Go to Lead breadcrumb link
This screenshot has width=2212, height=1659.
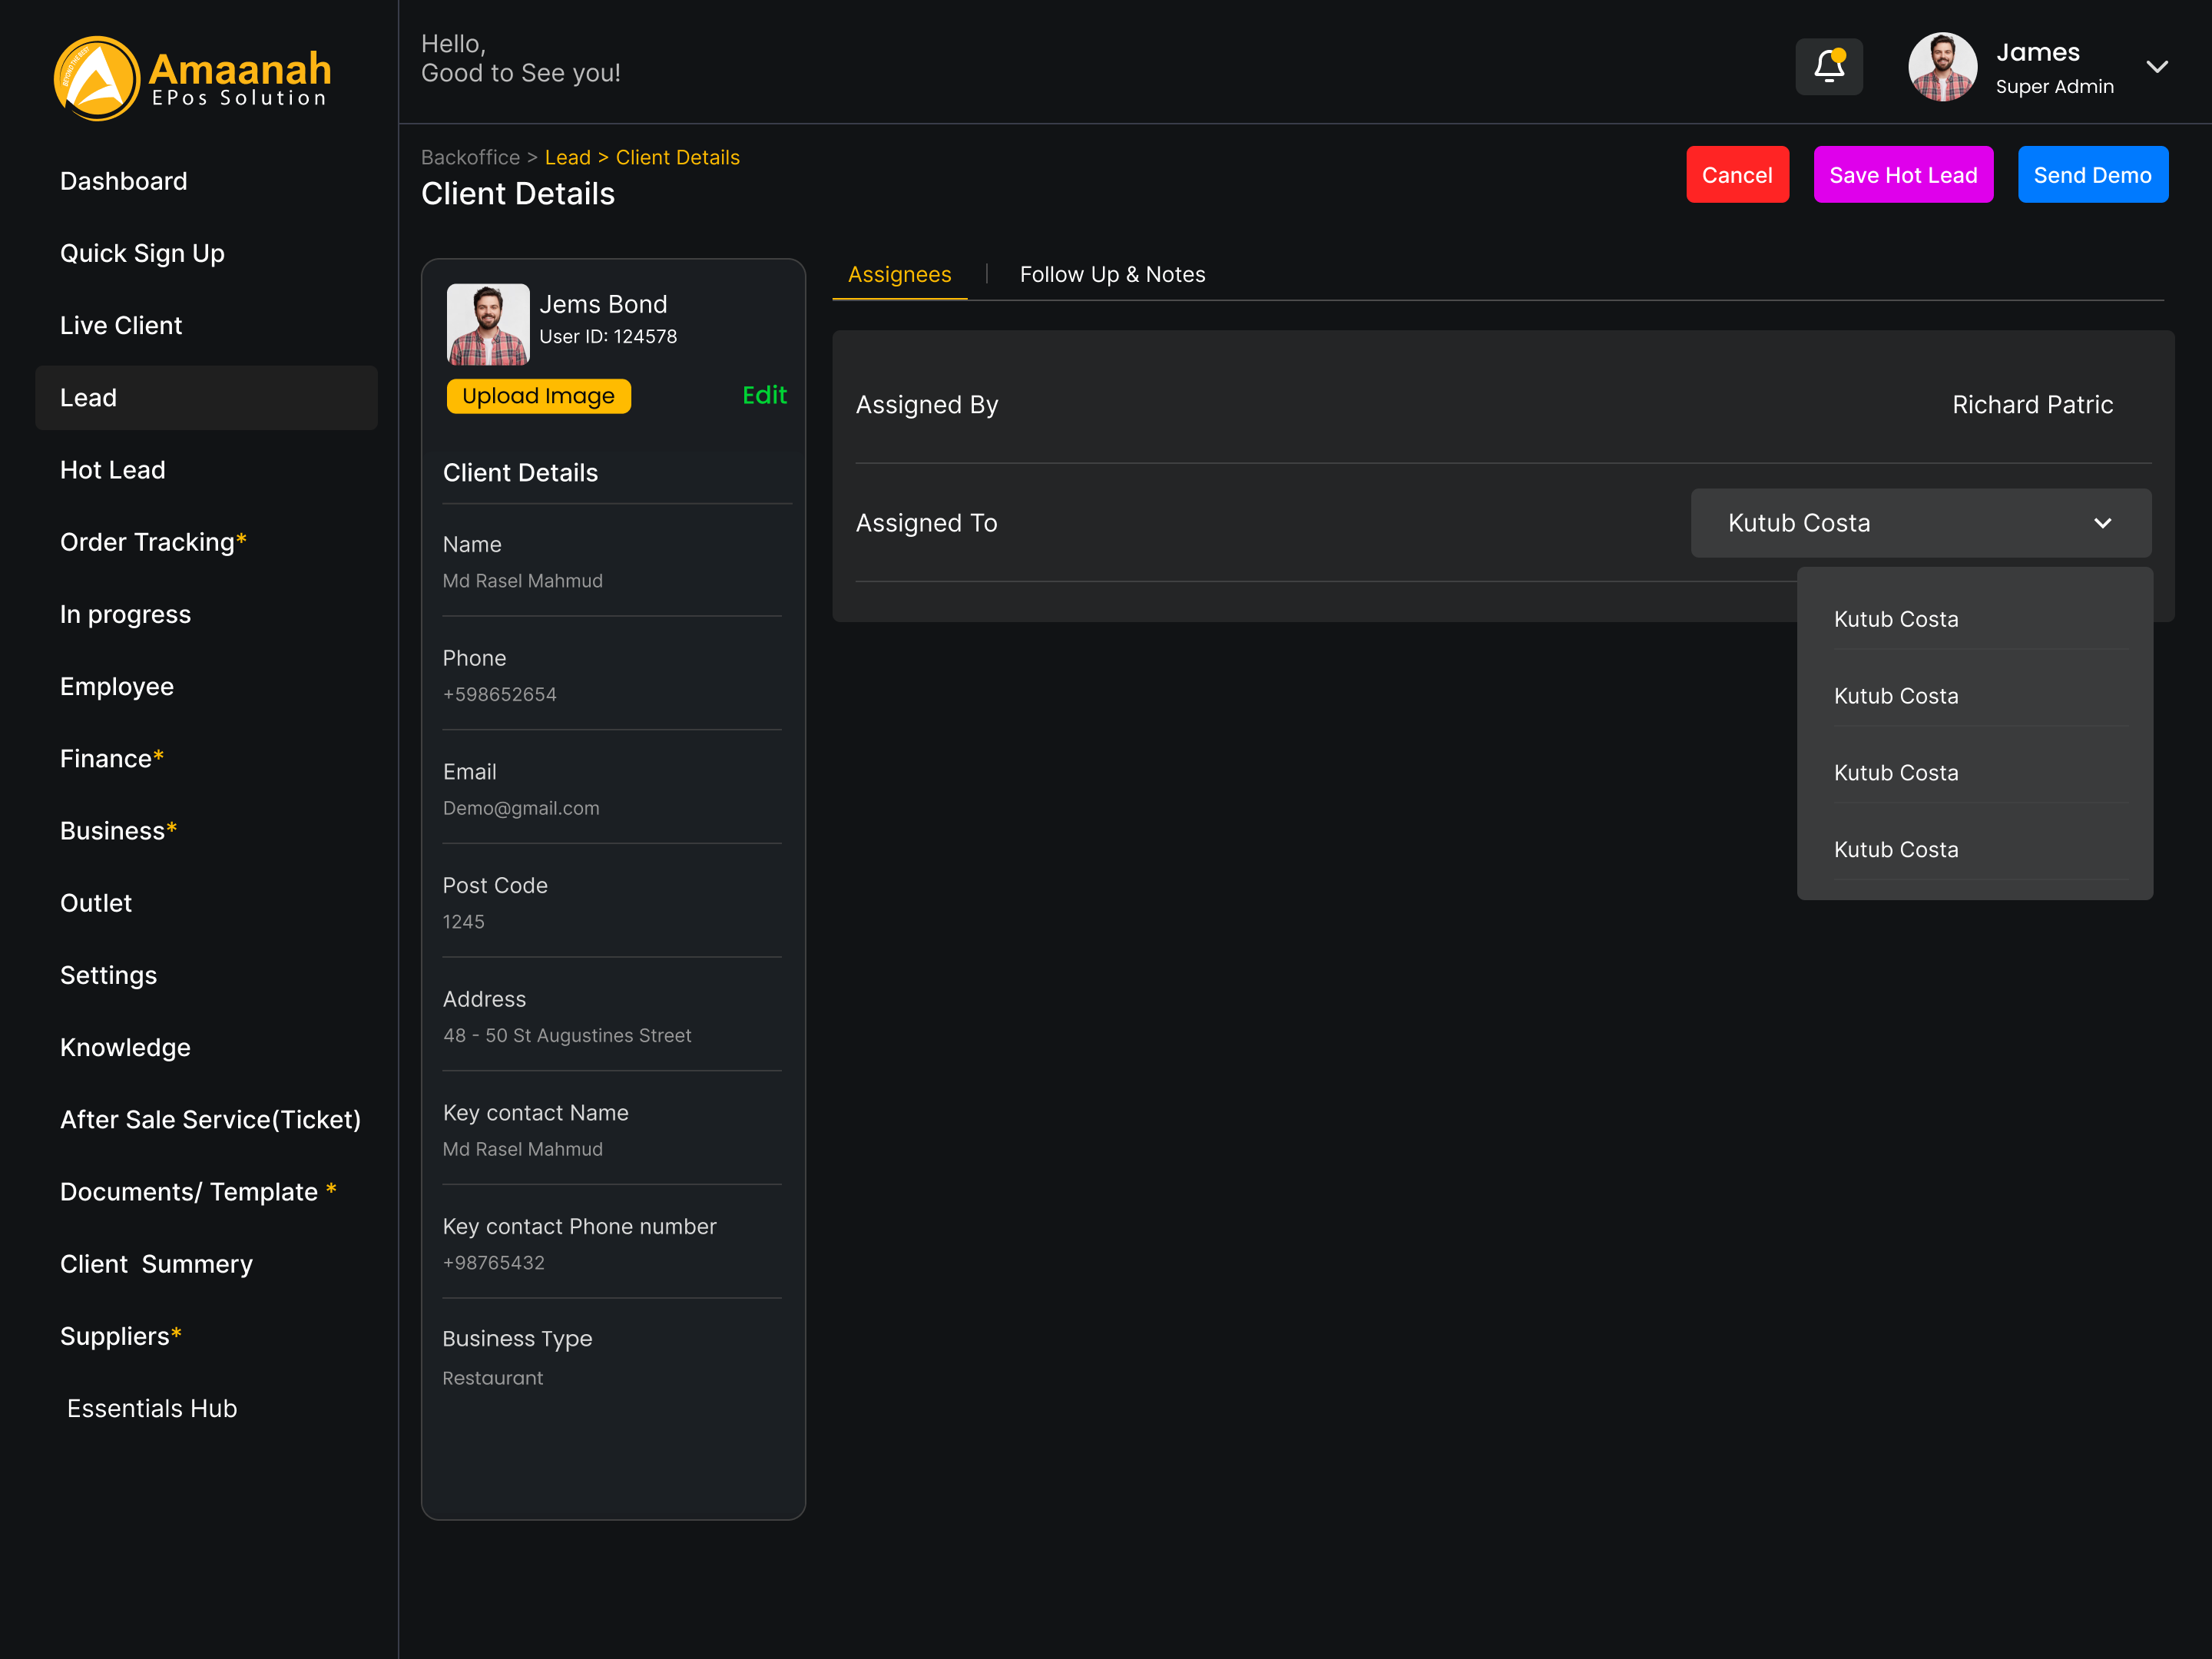click(567, 157)
